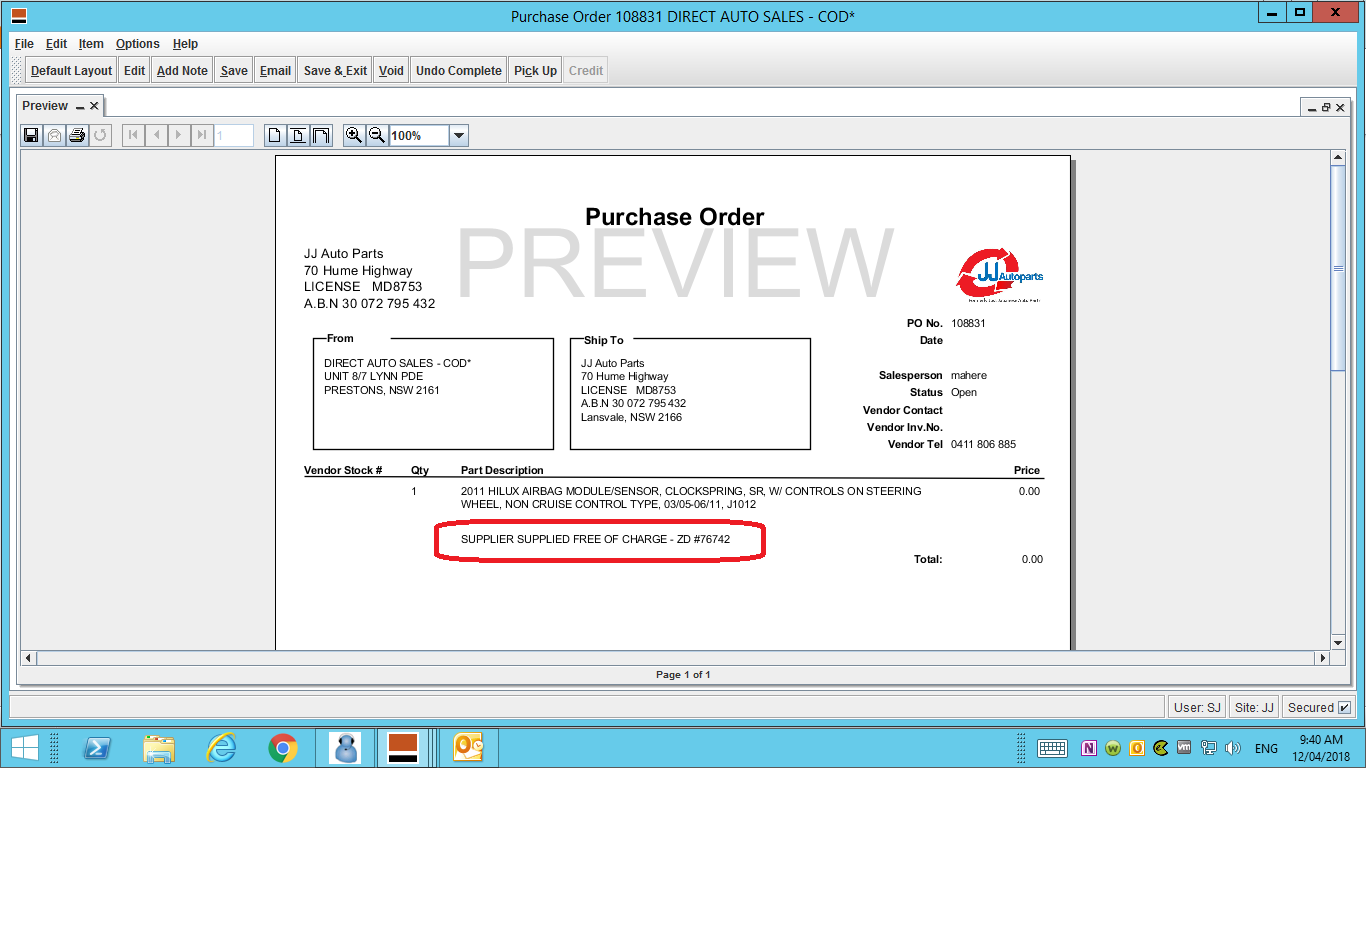This screenshot has width=1366, height=948.
Task: Click the ENG language indicator
Action: pyautogui.click(x=1266, y=748)
